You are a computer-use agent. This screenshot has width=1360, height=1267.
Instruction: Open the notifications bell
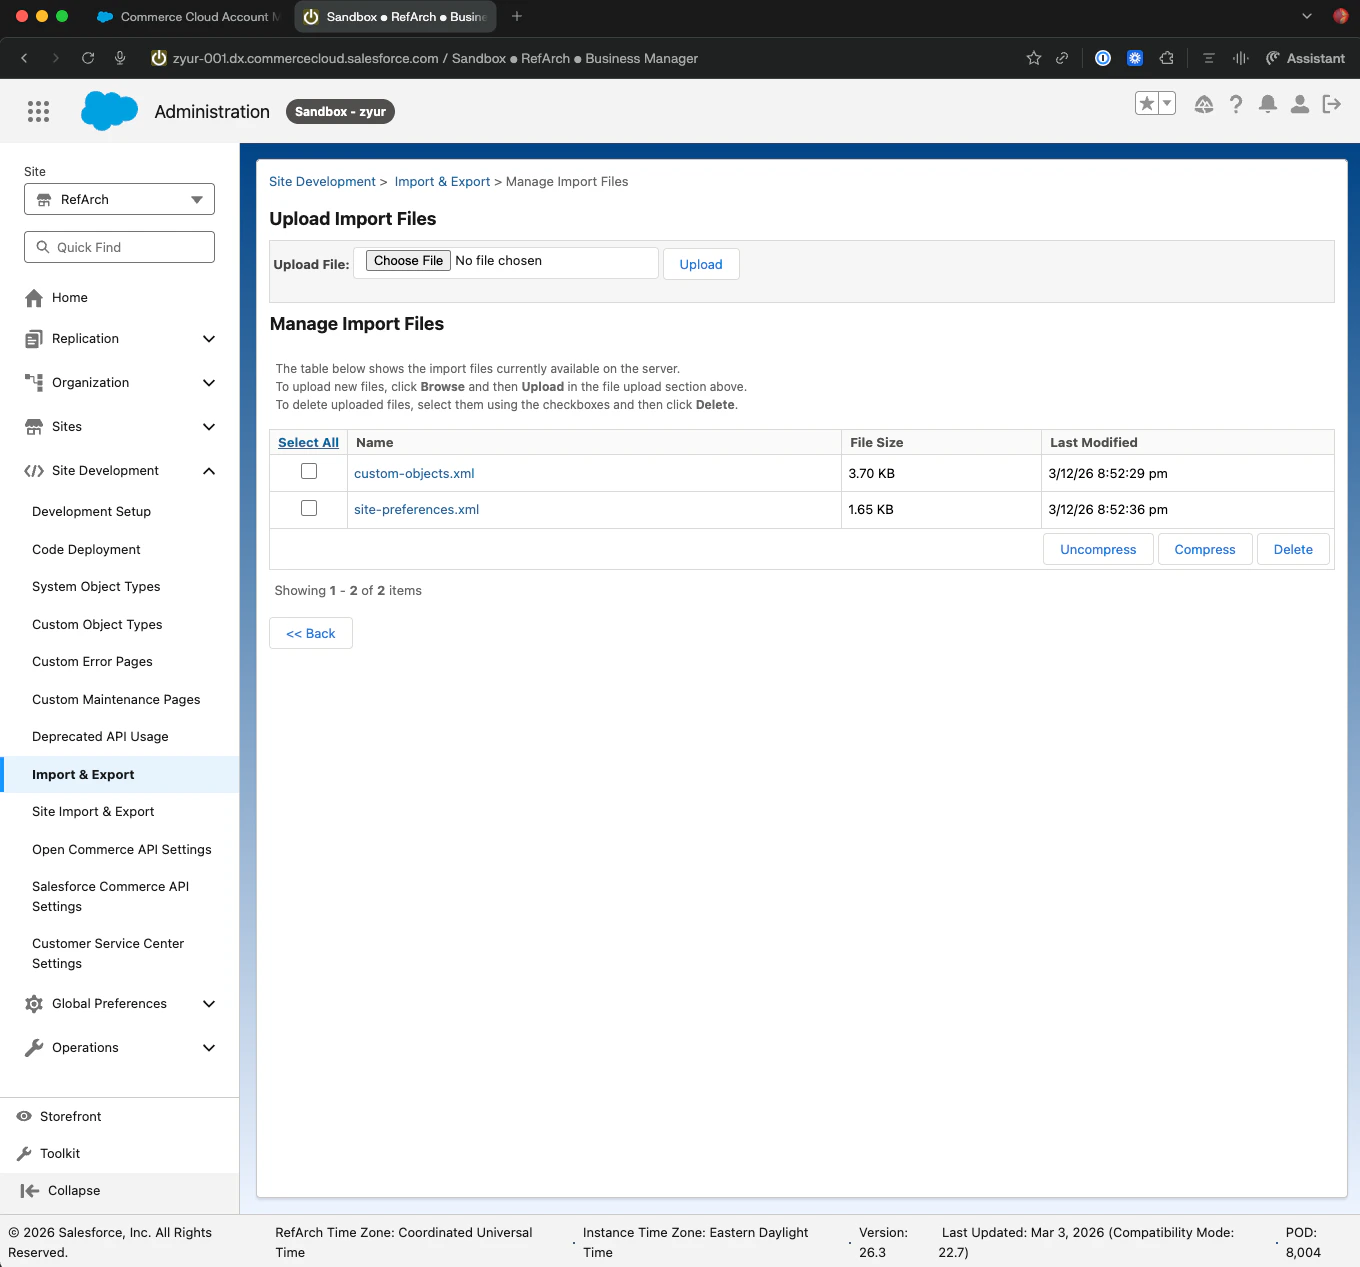pyautogui.click(x=1268, y=104)
